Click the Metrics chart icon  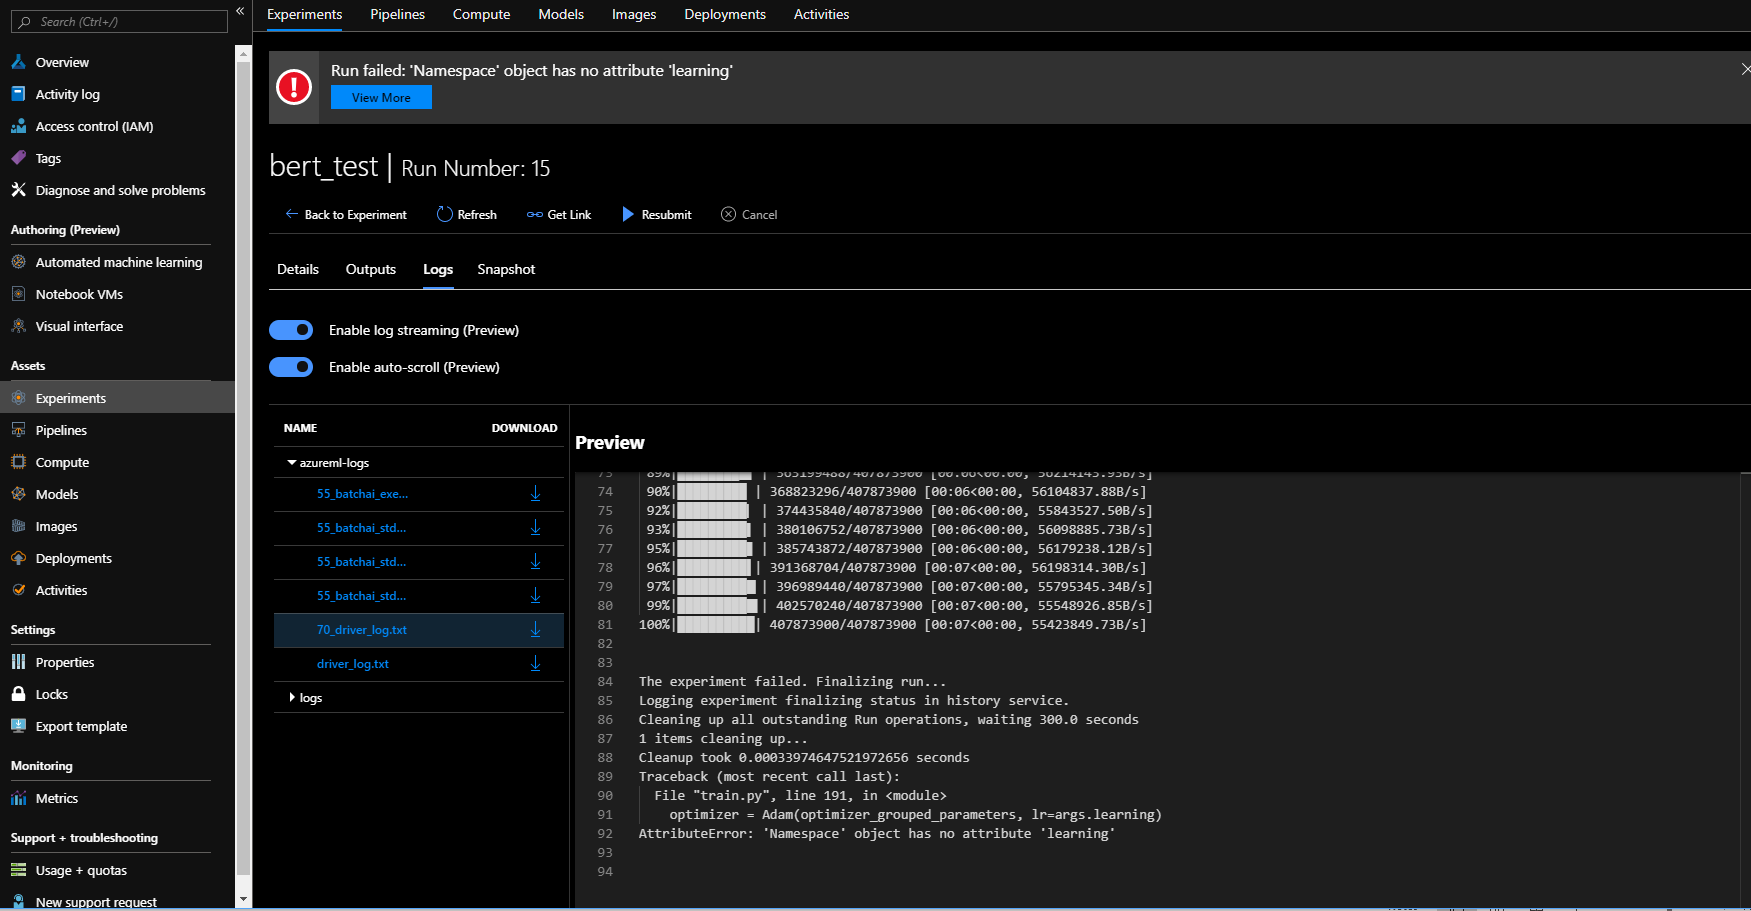[18, 798]
